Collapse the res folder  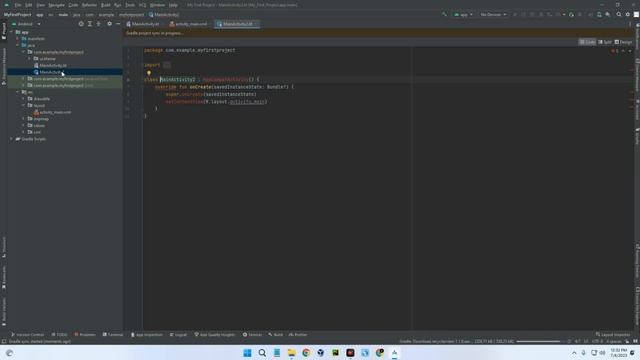(18, 92)
